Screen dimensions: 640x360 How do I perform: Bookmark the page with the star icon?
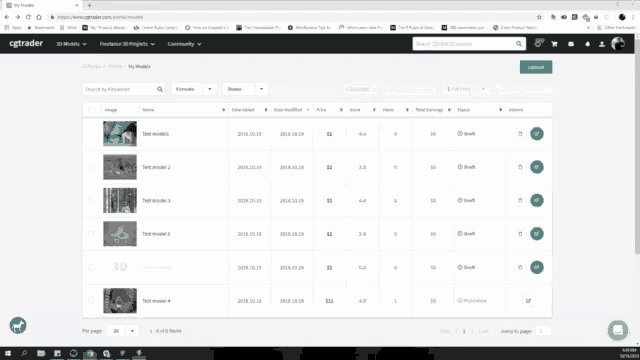pos(539,17)
